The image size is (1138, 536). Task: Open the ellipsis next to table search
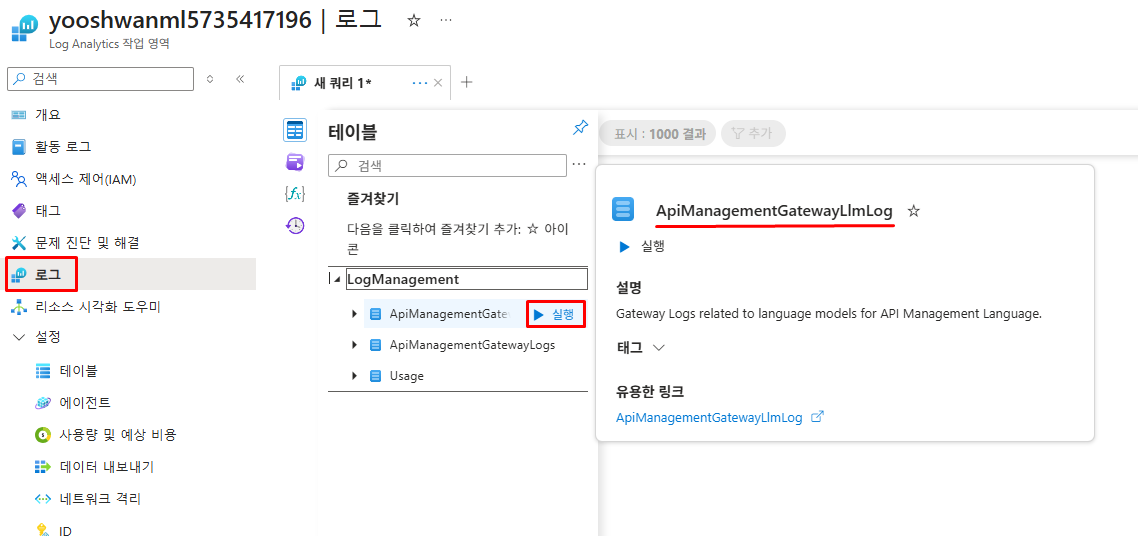coord(579,165)
